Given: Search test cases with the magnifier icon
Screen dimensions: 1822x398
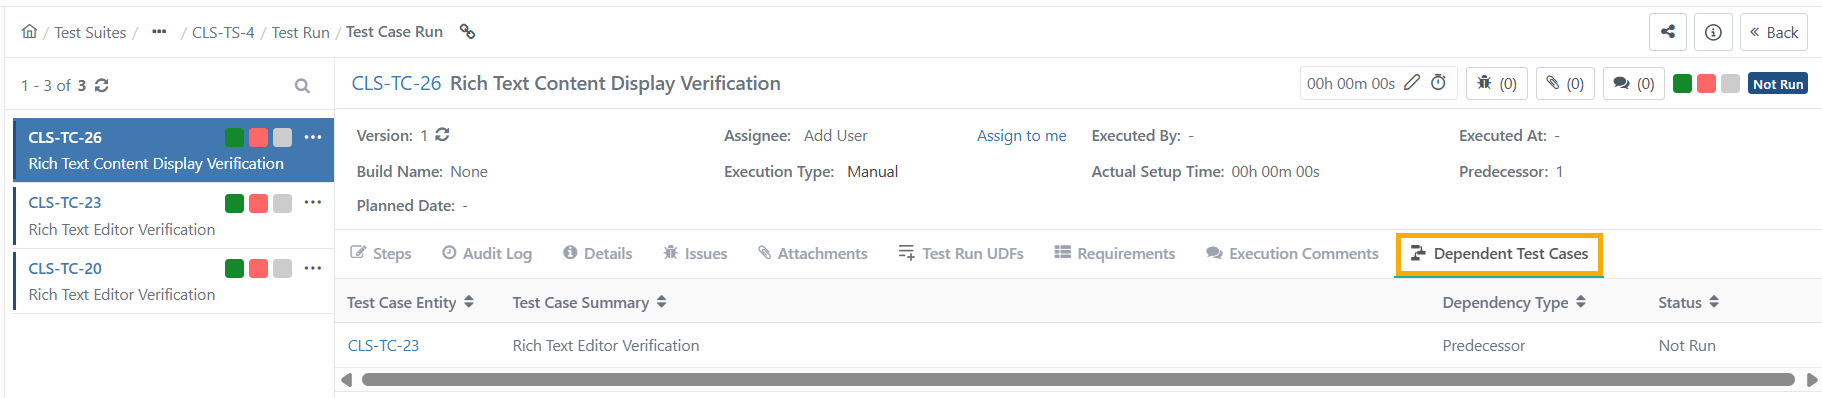Looking at the screenshot, I should pos(302,86).
